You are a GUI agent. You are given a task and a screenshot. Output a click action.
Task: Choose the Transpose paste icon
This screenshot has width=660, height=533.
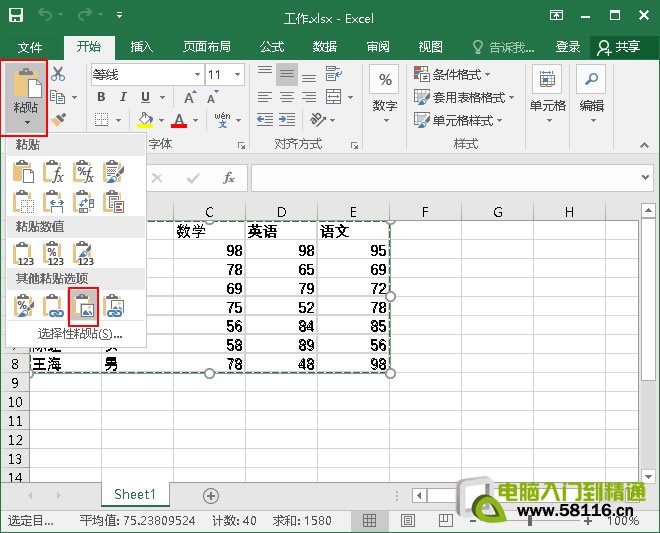[83, 202]
